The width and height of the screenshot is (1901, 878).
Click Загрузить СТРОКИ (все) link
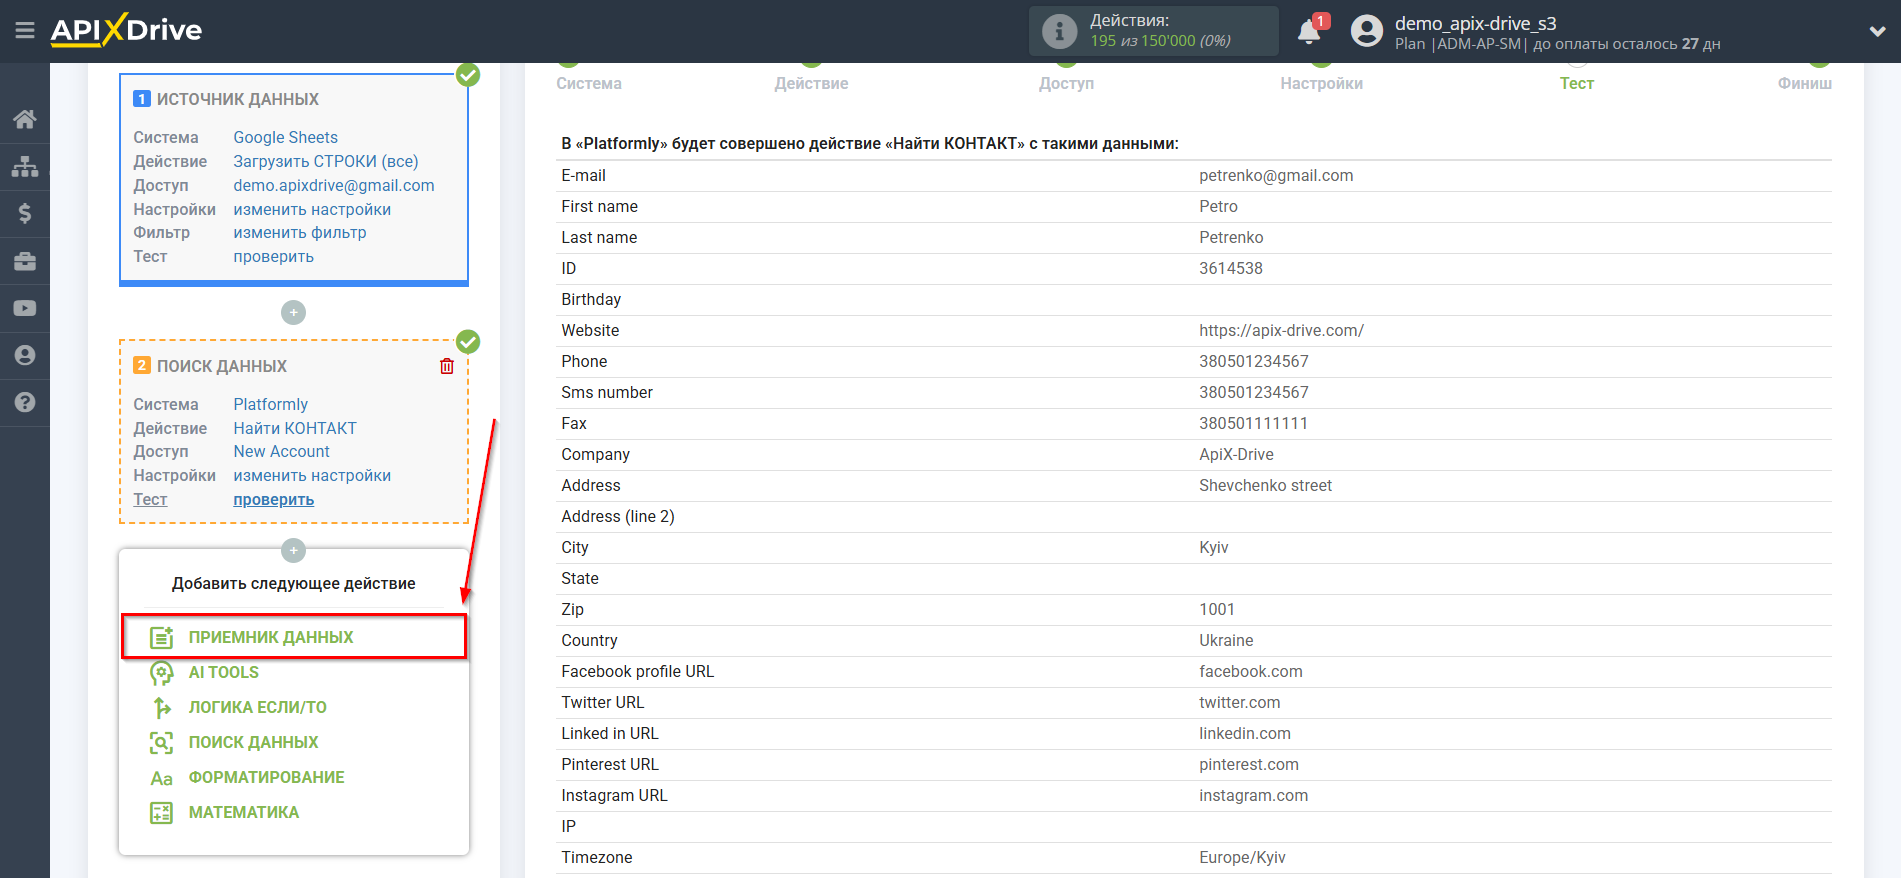[326, 161]
